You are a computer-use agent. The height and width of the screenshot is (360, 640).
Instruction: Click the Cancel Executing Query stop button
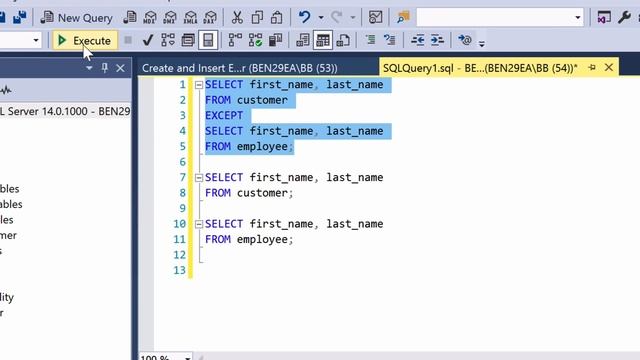tap(128, 40)
